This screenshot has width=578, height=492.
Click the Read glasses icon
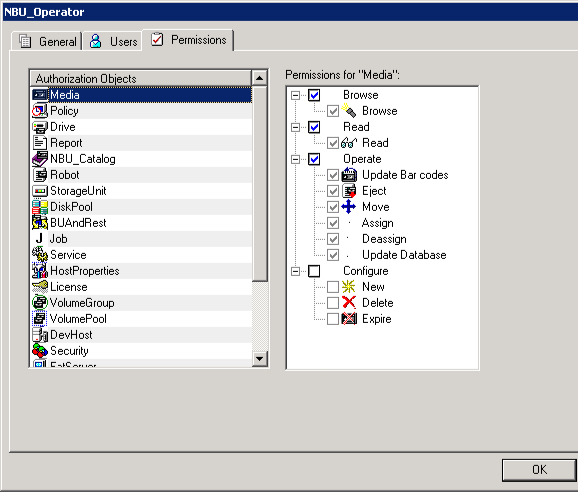[x=349, y=143]
